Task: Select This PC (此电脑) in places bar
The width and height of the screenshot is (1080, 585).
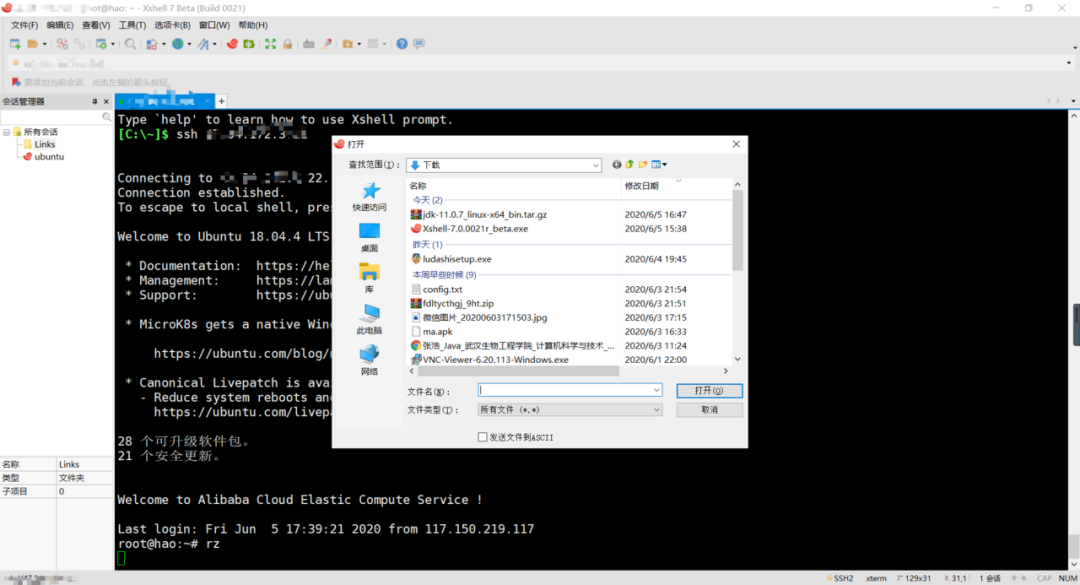Action: point(369,320)
